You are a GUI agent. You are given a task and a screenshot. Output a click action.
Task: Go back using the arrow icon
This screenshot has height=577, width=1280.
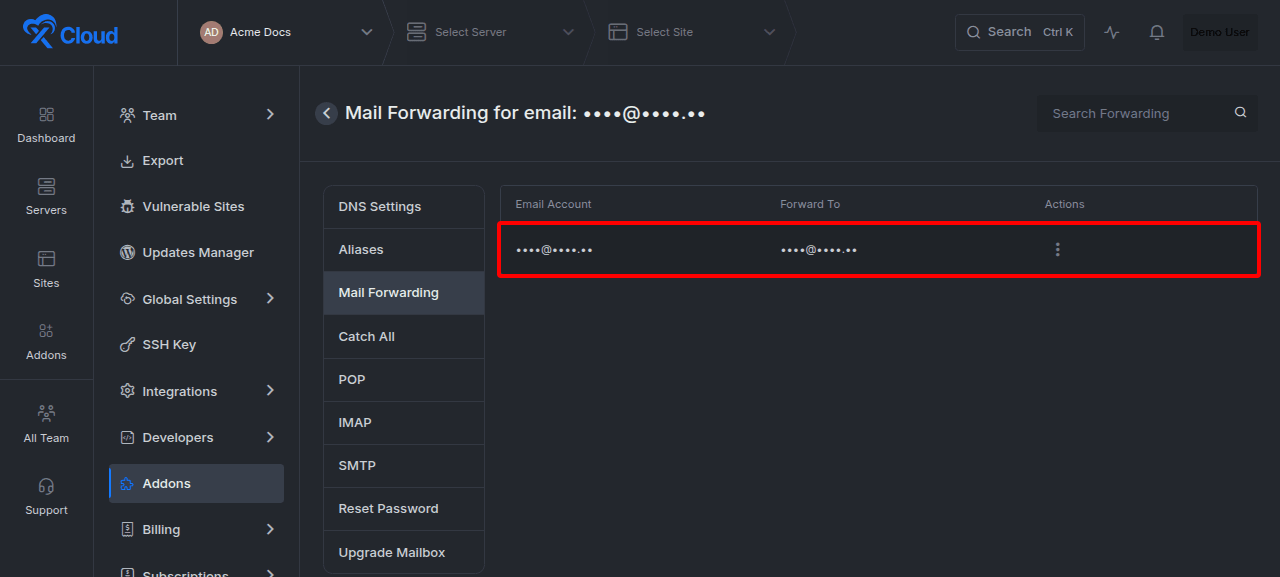tap(326, 113)
